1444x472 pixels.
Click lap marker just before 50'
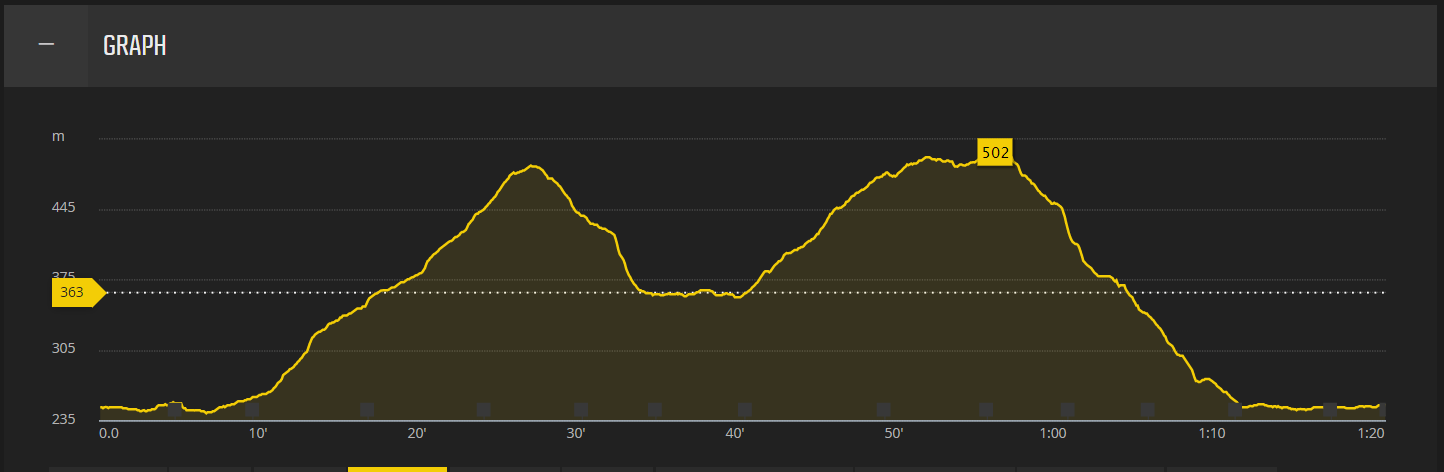tap(884, 409)
